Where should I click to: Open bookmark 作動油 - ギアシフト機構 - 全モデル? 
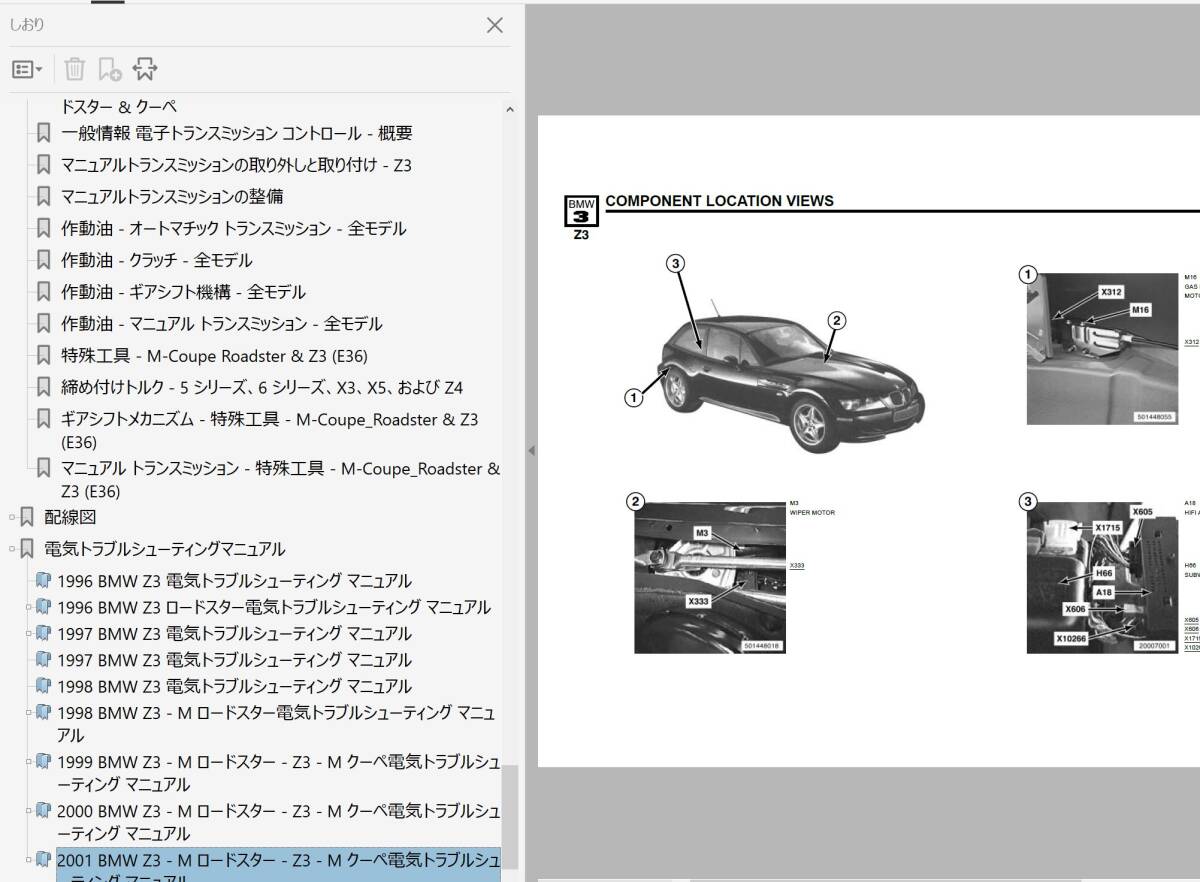pos(183,293)
